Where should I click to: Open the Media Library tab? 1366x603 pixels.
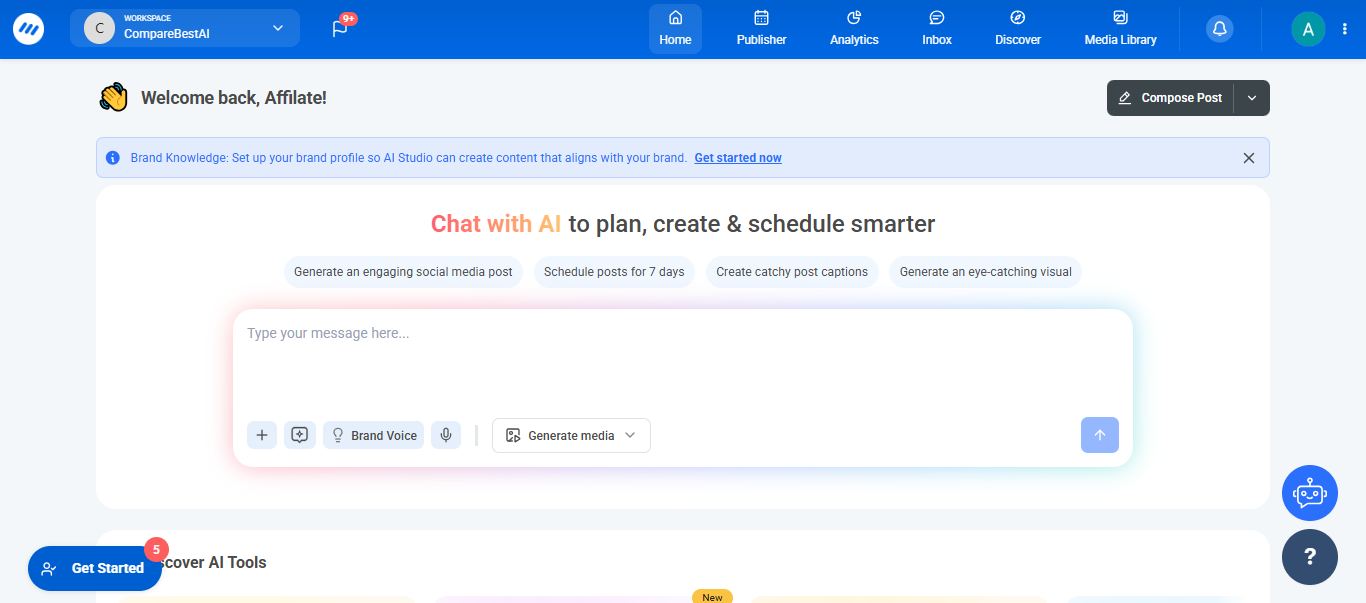1120,29
